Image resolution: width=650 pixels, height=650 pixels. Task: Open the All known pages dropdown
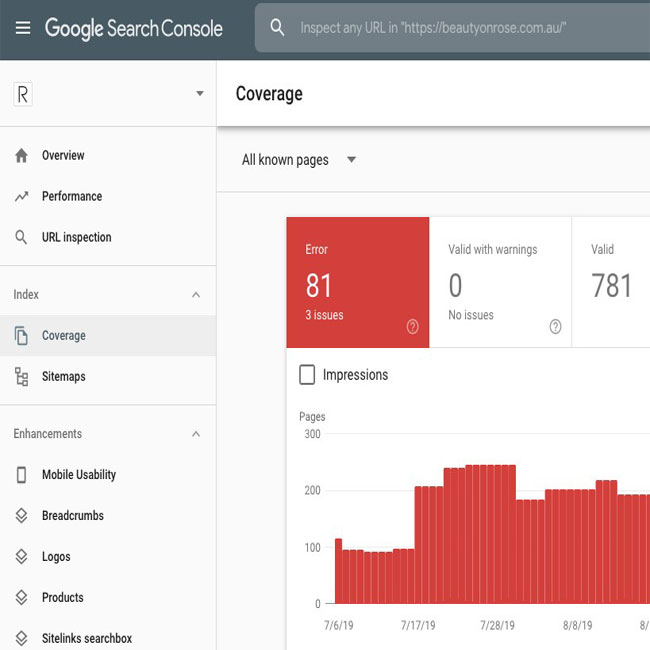pyautogui.click(x=350, y=160)
